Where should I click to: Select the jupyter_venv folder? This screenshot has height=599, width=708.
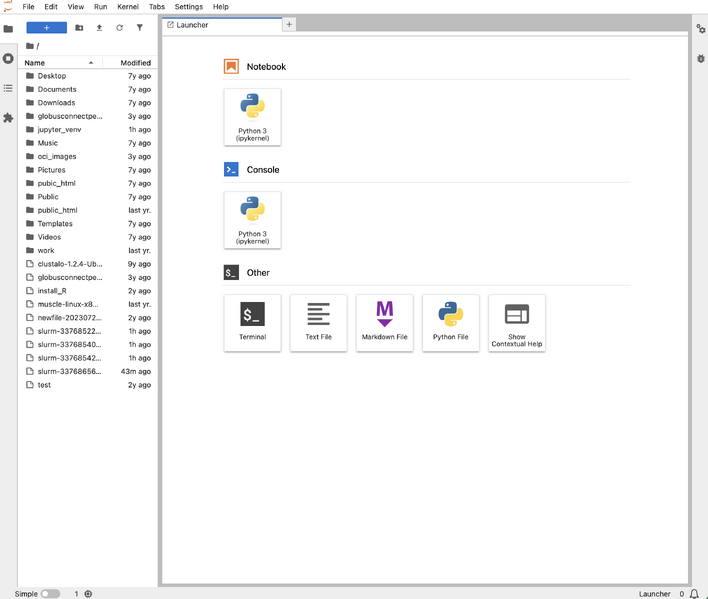(88, 130)
